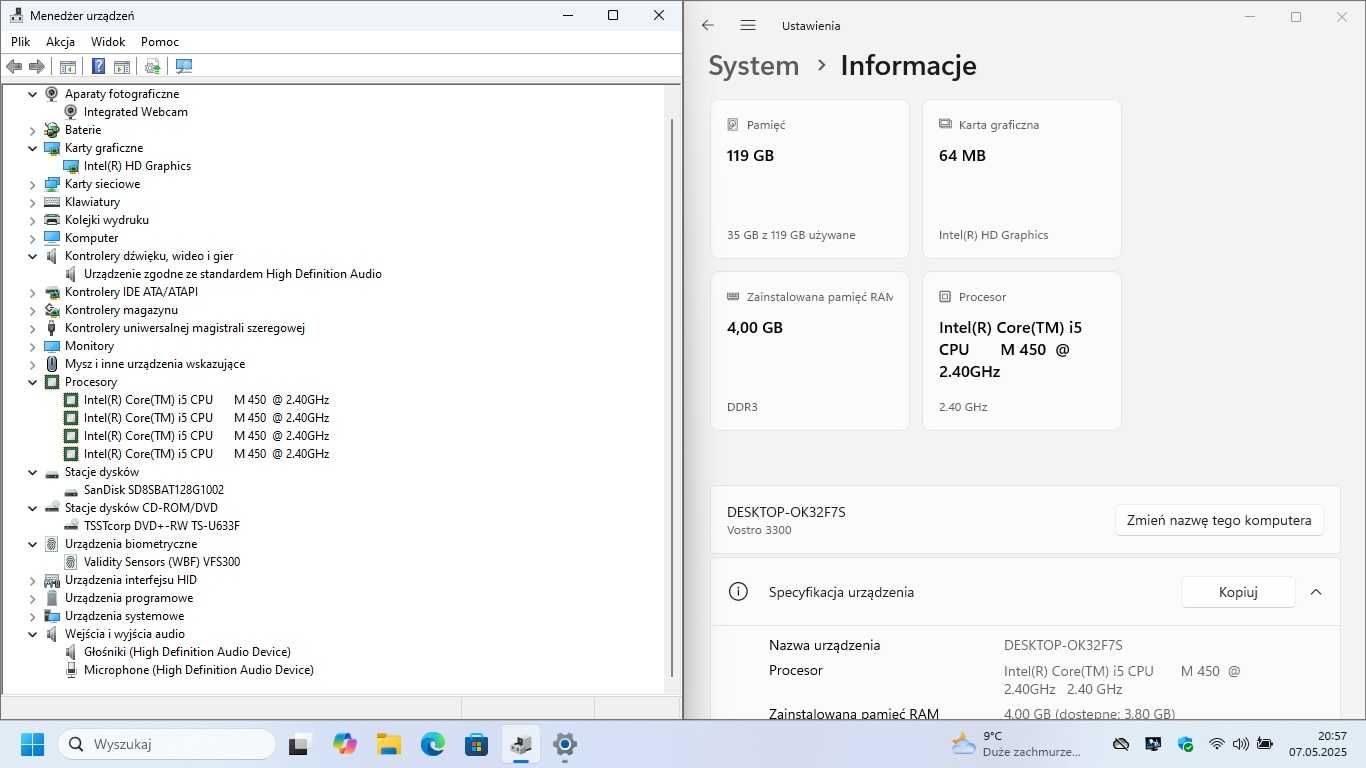
Task: Click the Stacje dysków CD-ROM/DVD icon
Action: tap(52, 508)
